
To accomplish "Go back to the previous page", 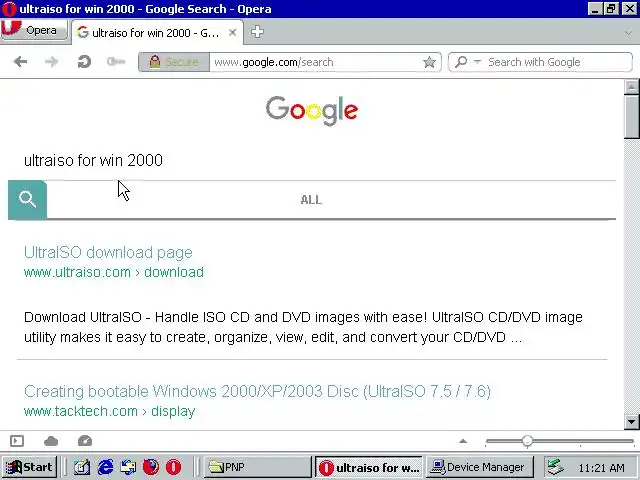I will point(20,62).
